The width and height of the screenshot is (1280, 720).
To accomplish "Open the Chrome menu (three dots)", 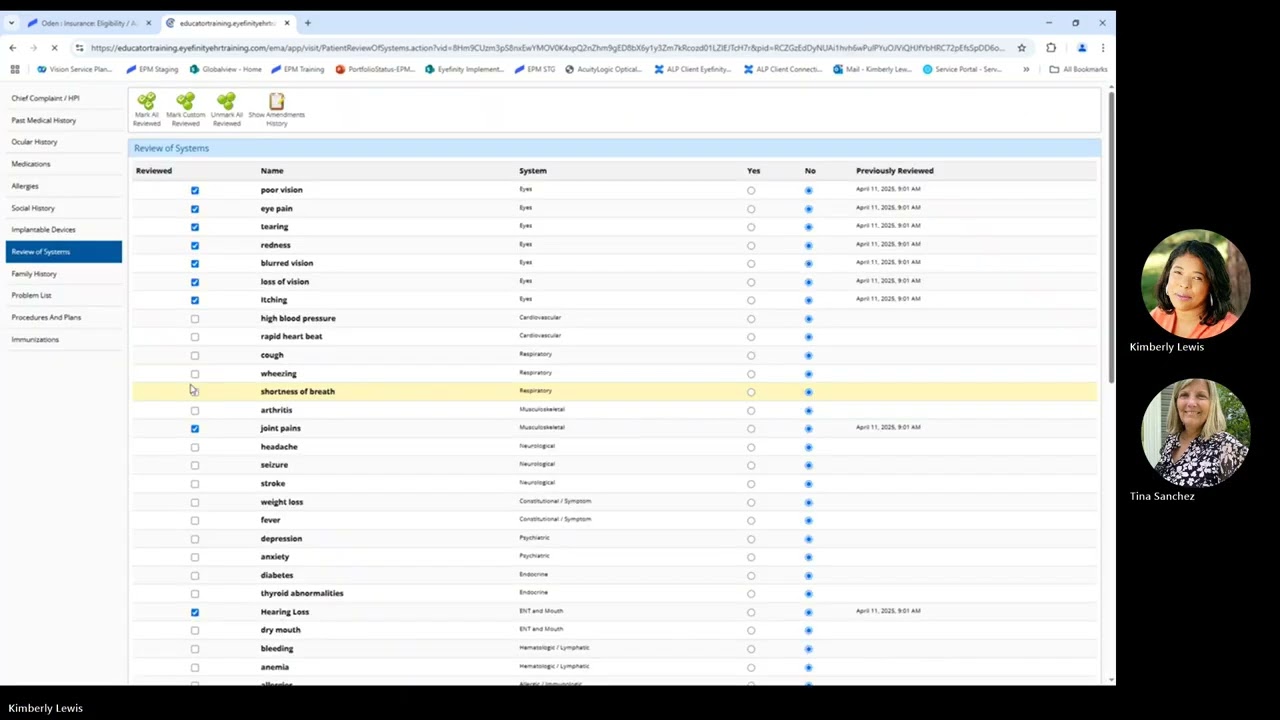I will coord(1102,48).
